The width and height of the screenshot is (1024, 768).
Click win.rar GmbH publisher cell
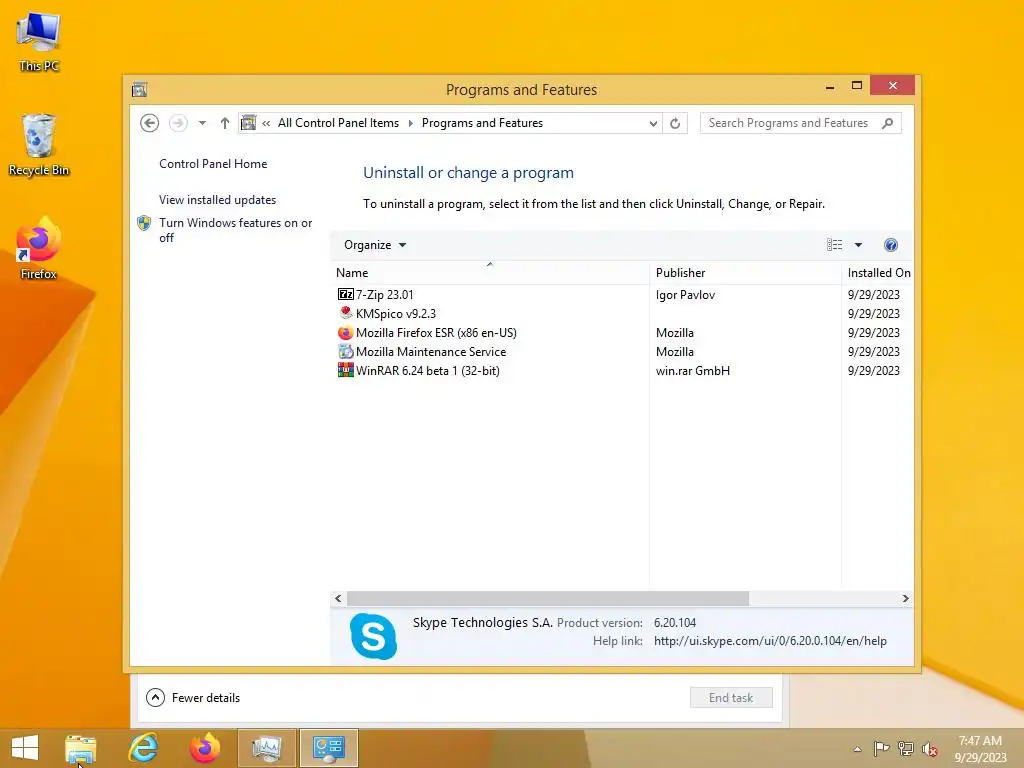pyautogui.click(x=692, y=370)
